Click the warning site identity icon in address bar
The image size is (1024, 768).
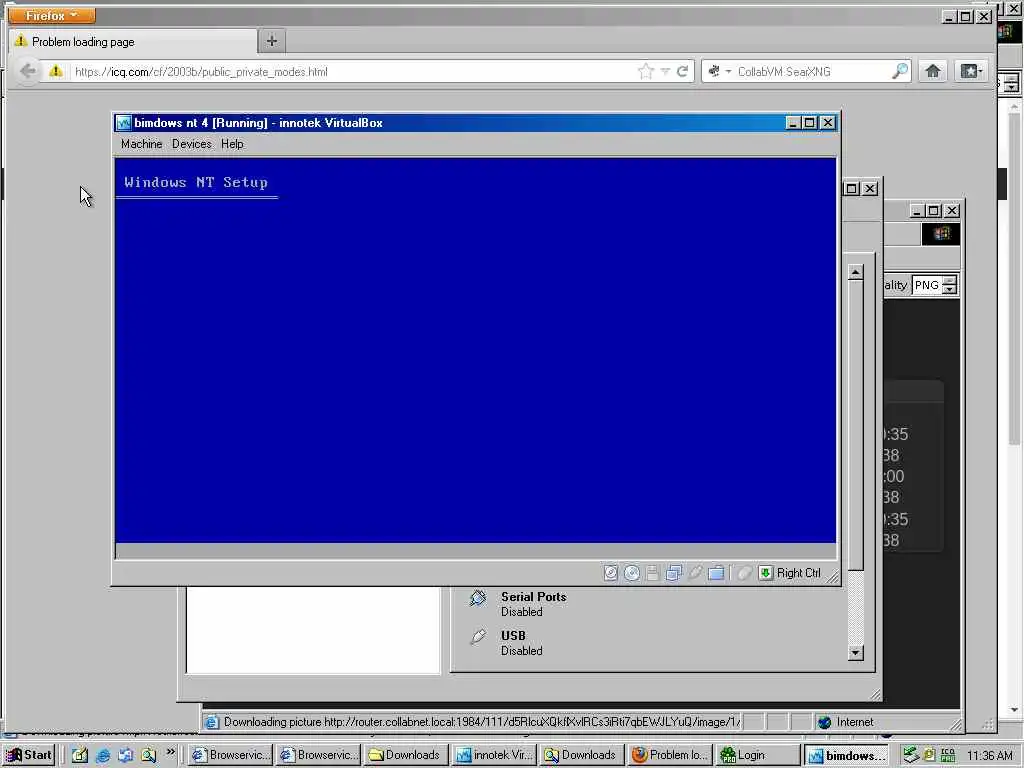pos(56,71)
